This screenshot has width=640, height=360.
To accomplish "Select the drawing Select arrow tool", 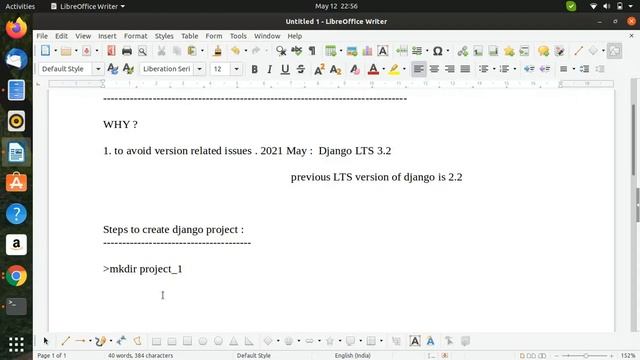I will [x=46, y=341].
